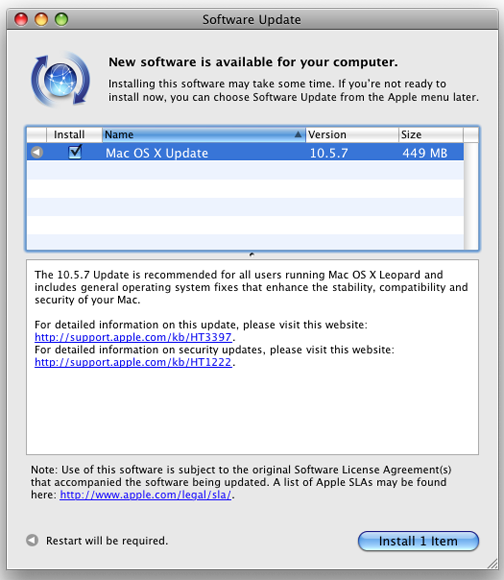Image resolution: width=504 pixels, height=580 pixels.
Task: Open the support.apple.com/kb/HT1222 link
Action: [133, 362]
